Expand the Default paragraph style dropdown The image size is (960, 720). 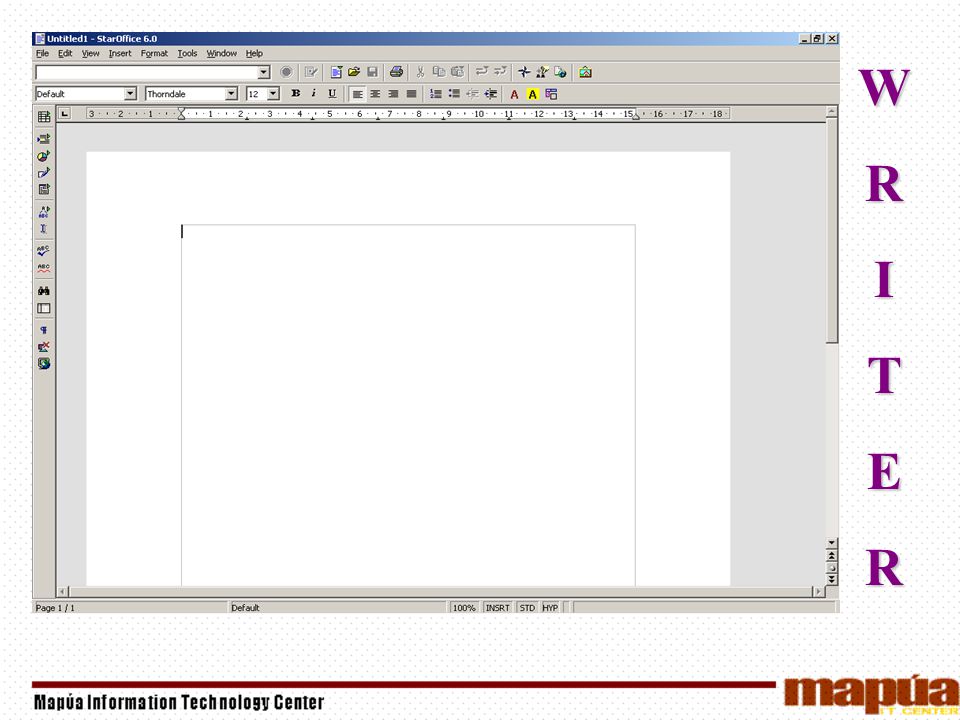[x=130, y=94]
